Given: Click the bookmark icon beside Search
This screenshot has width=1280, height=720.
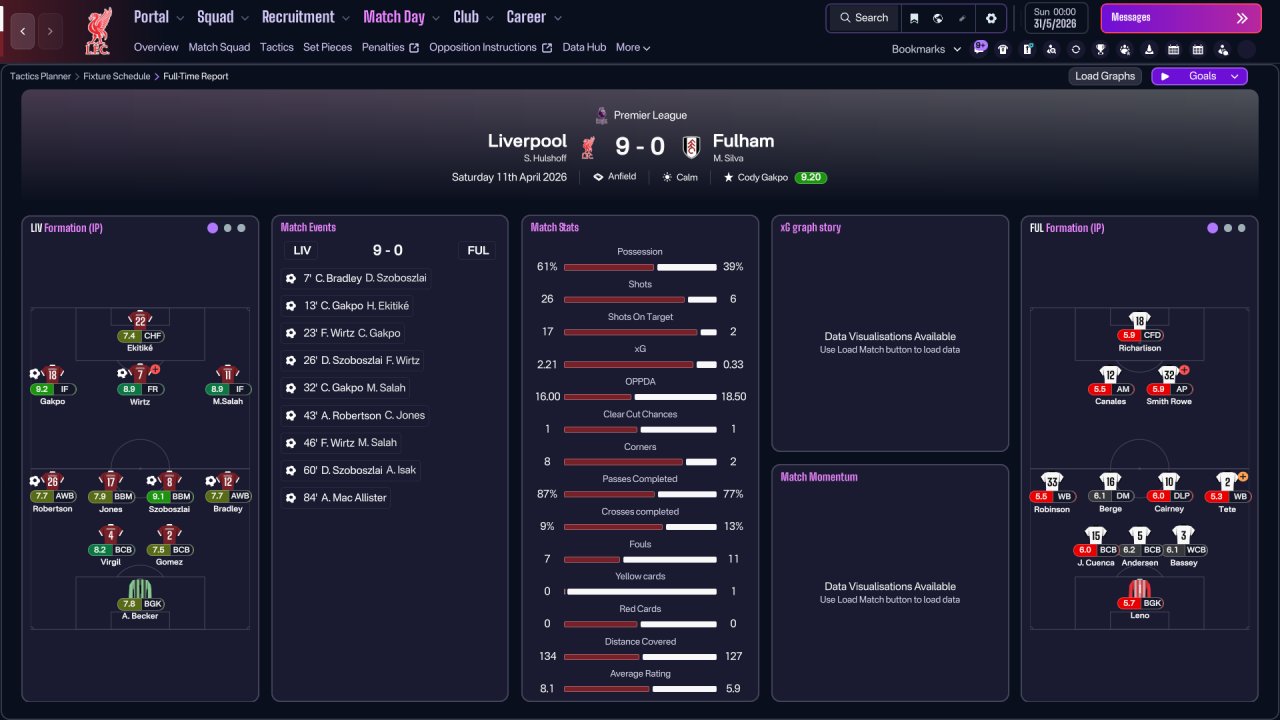Looking at the screenshot, I should 914,18.
